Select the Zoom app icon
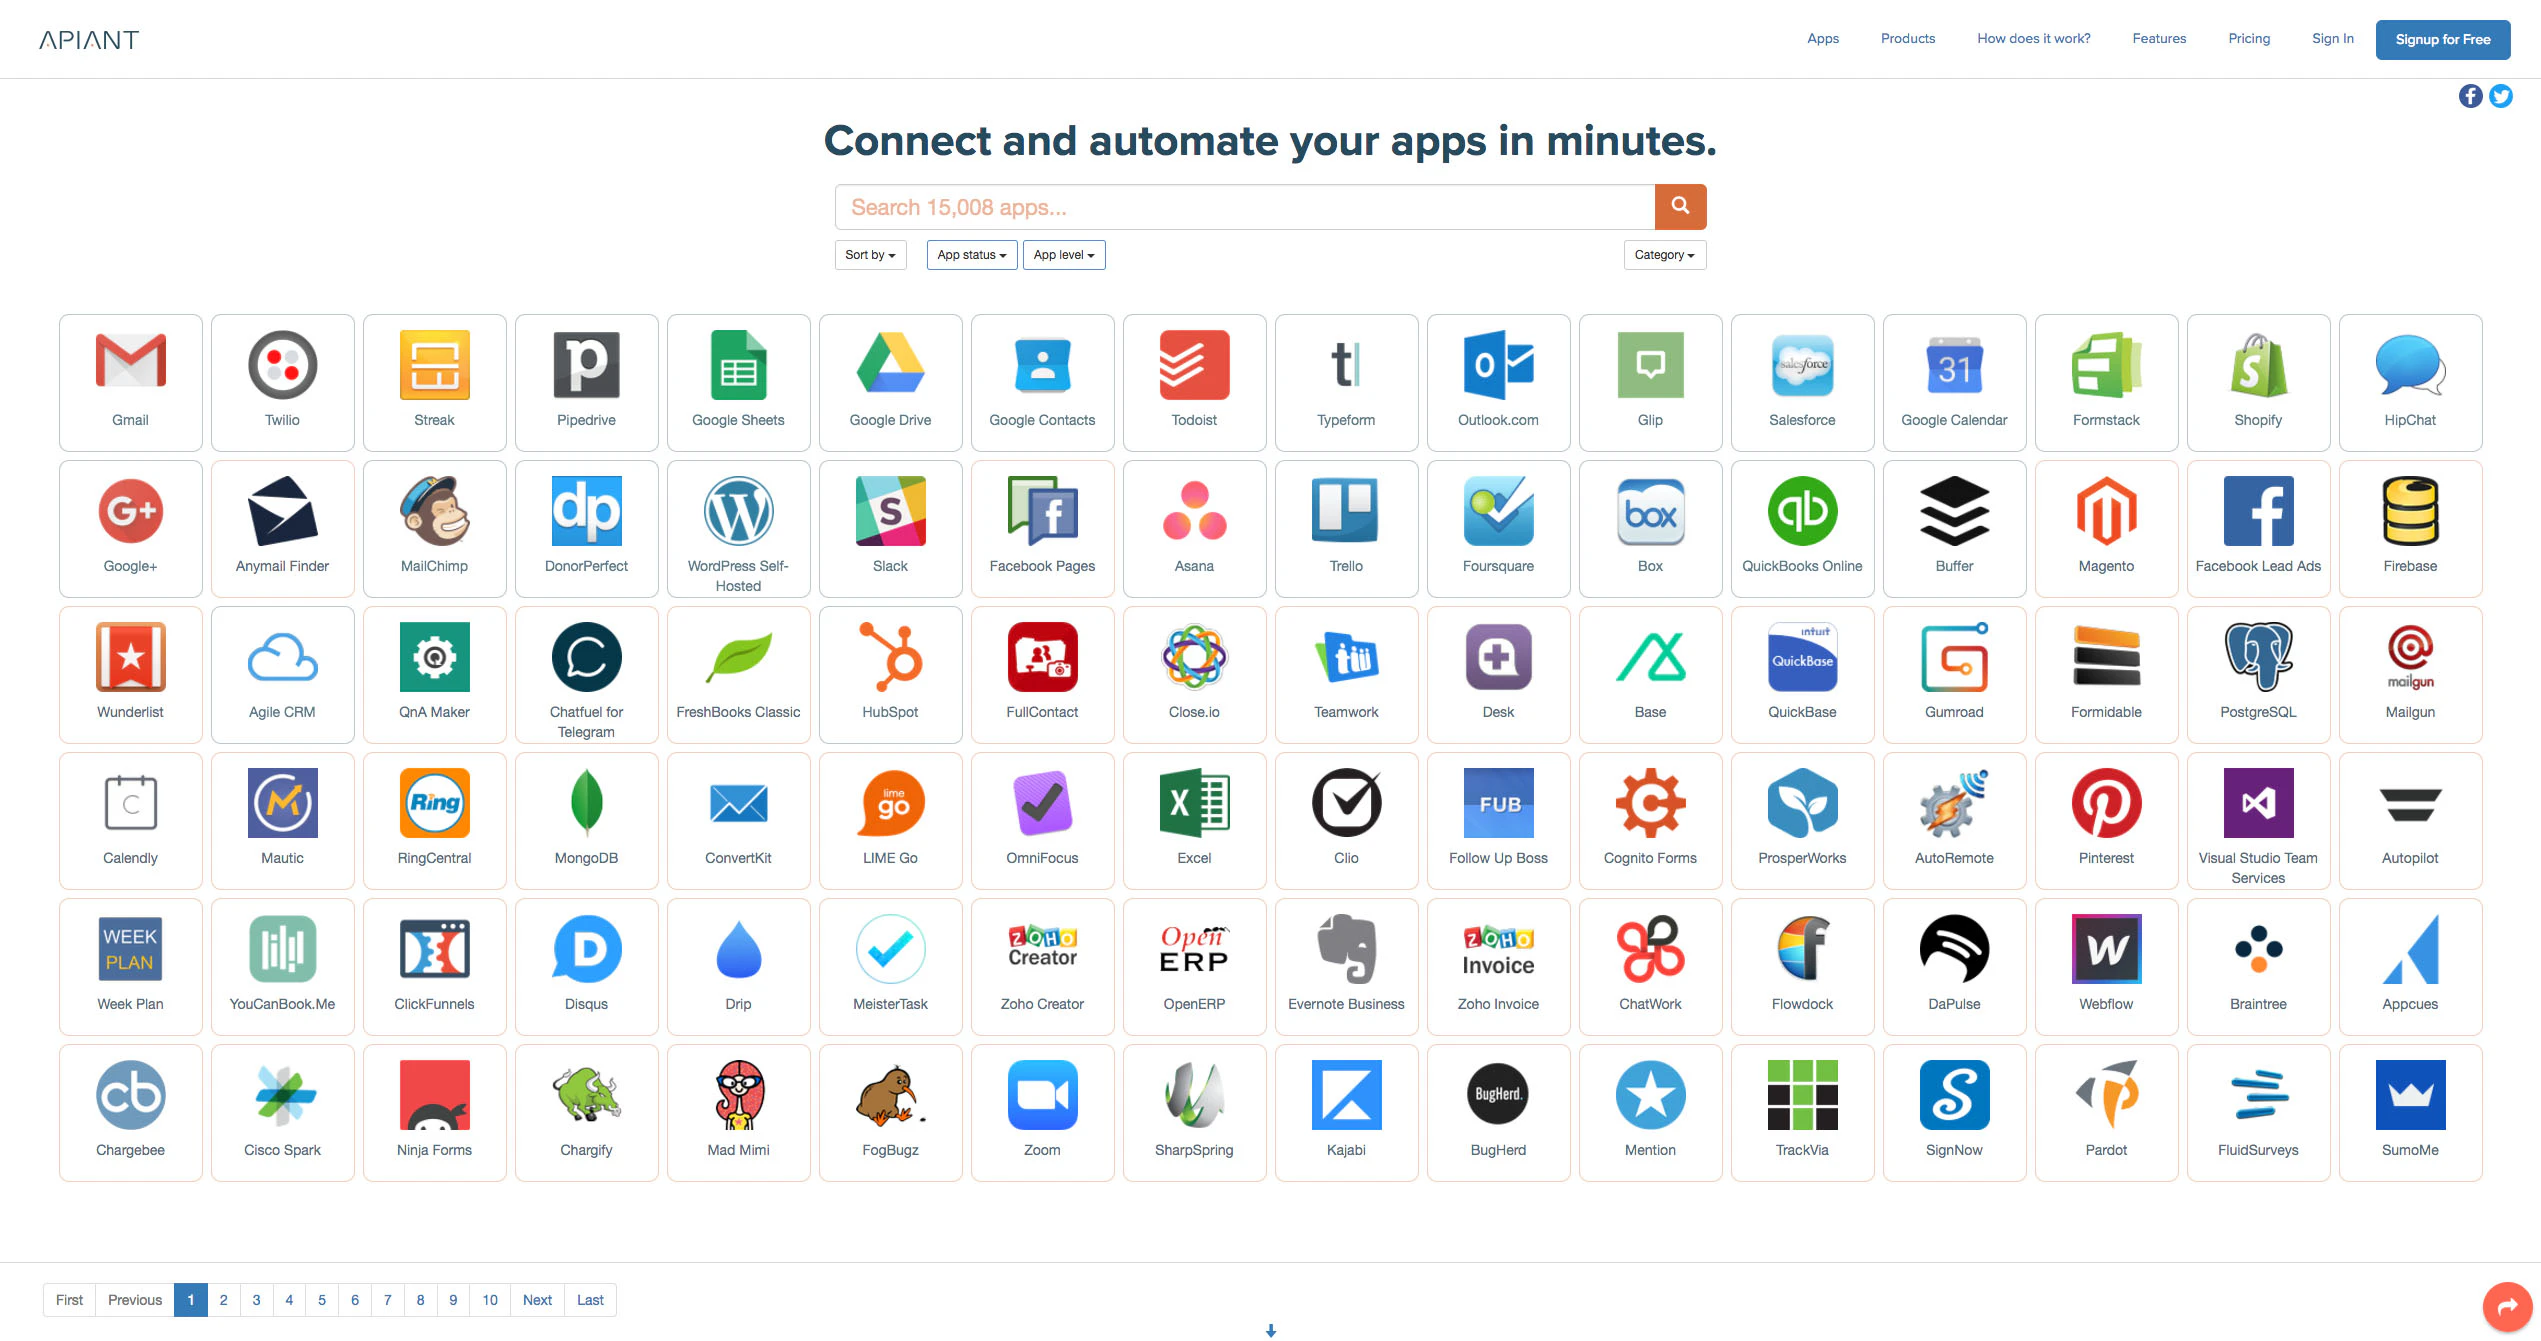The width and height of the screenshot is (2541, 1341). click(1042, 1096)
